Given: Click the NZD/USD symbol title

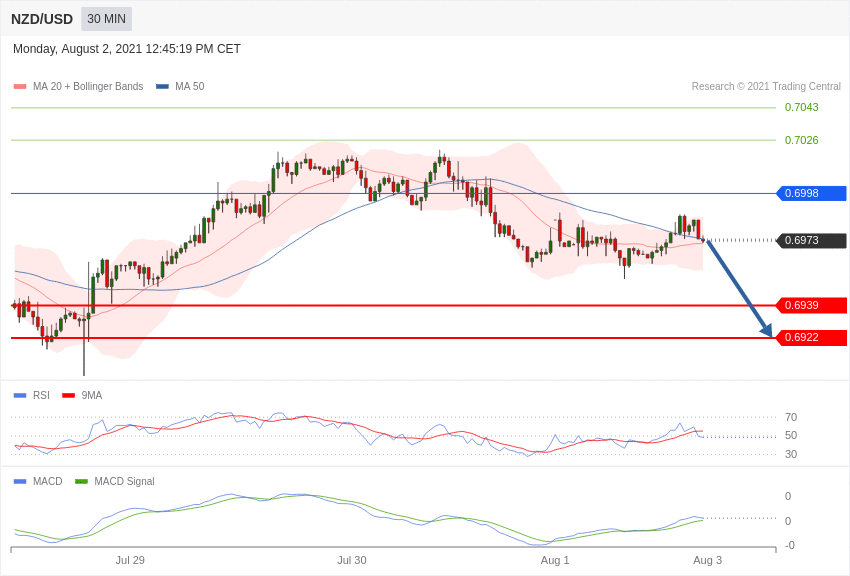Looking at the screenshot, I should (42, 19).
